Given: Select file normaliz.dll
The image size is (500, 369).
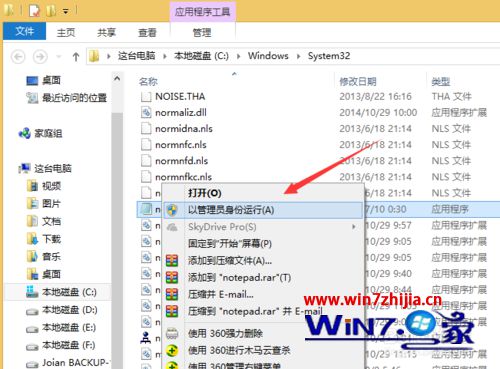Looking at the screenshot, I should [x=181, y=113].
